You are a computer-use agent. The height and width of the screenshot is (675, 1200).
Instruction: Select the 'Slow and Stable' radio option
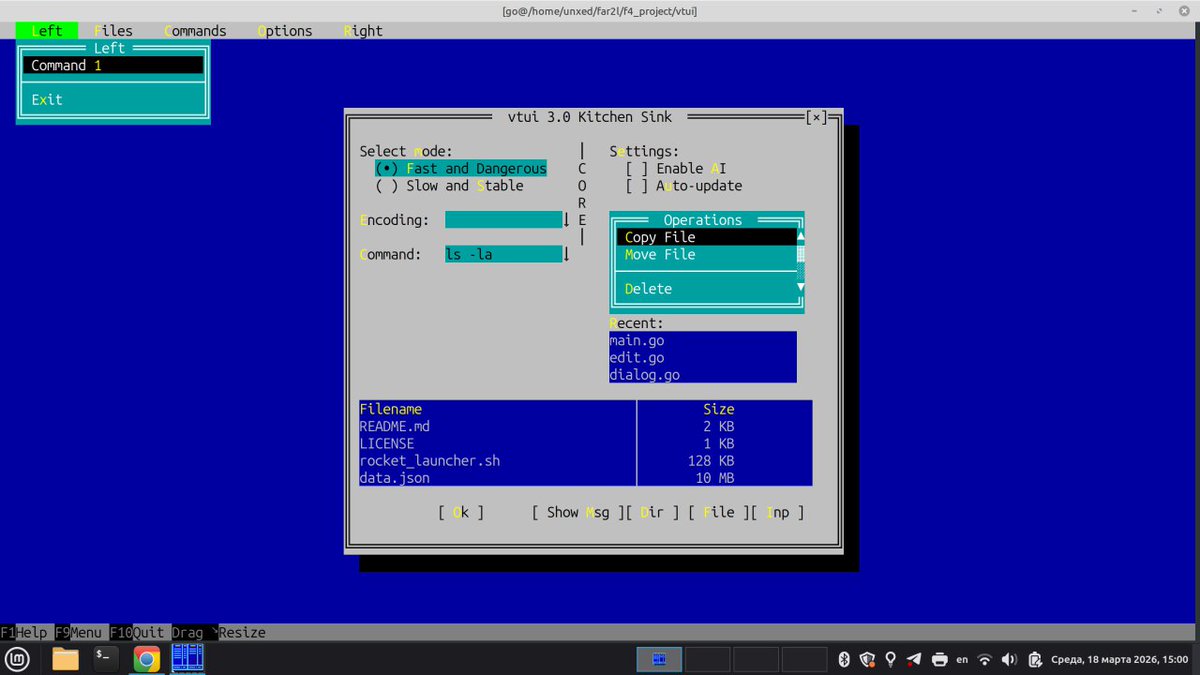449,186
